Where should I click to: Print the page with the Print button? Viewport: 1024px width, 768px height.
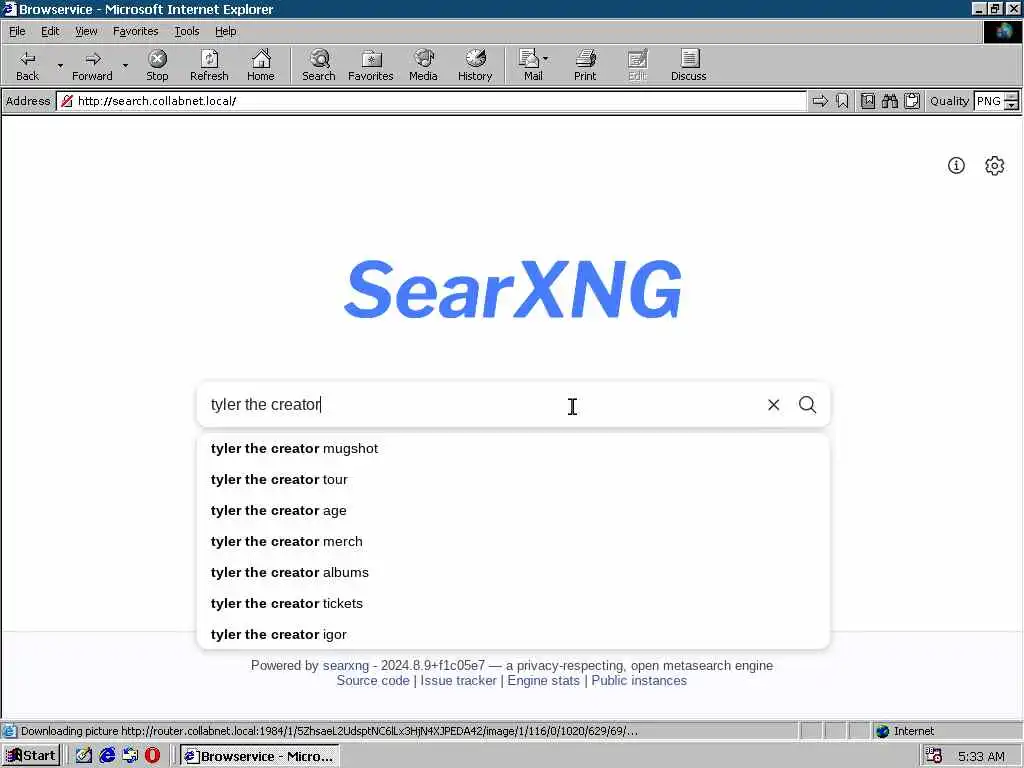(585, 65)
